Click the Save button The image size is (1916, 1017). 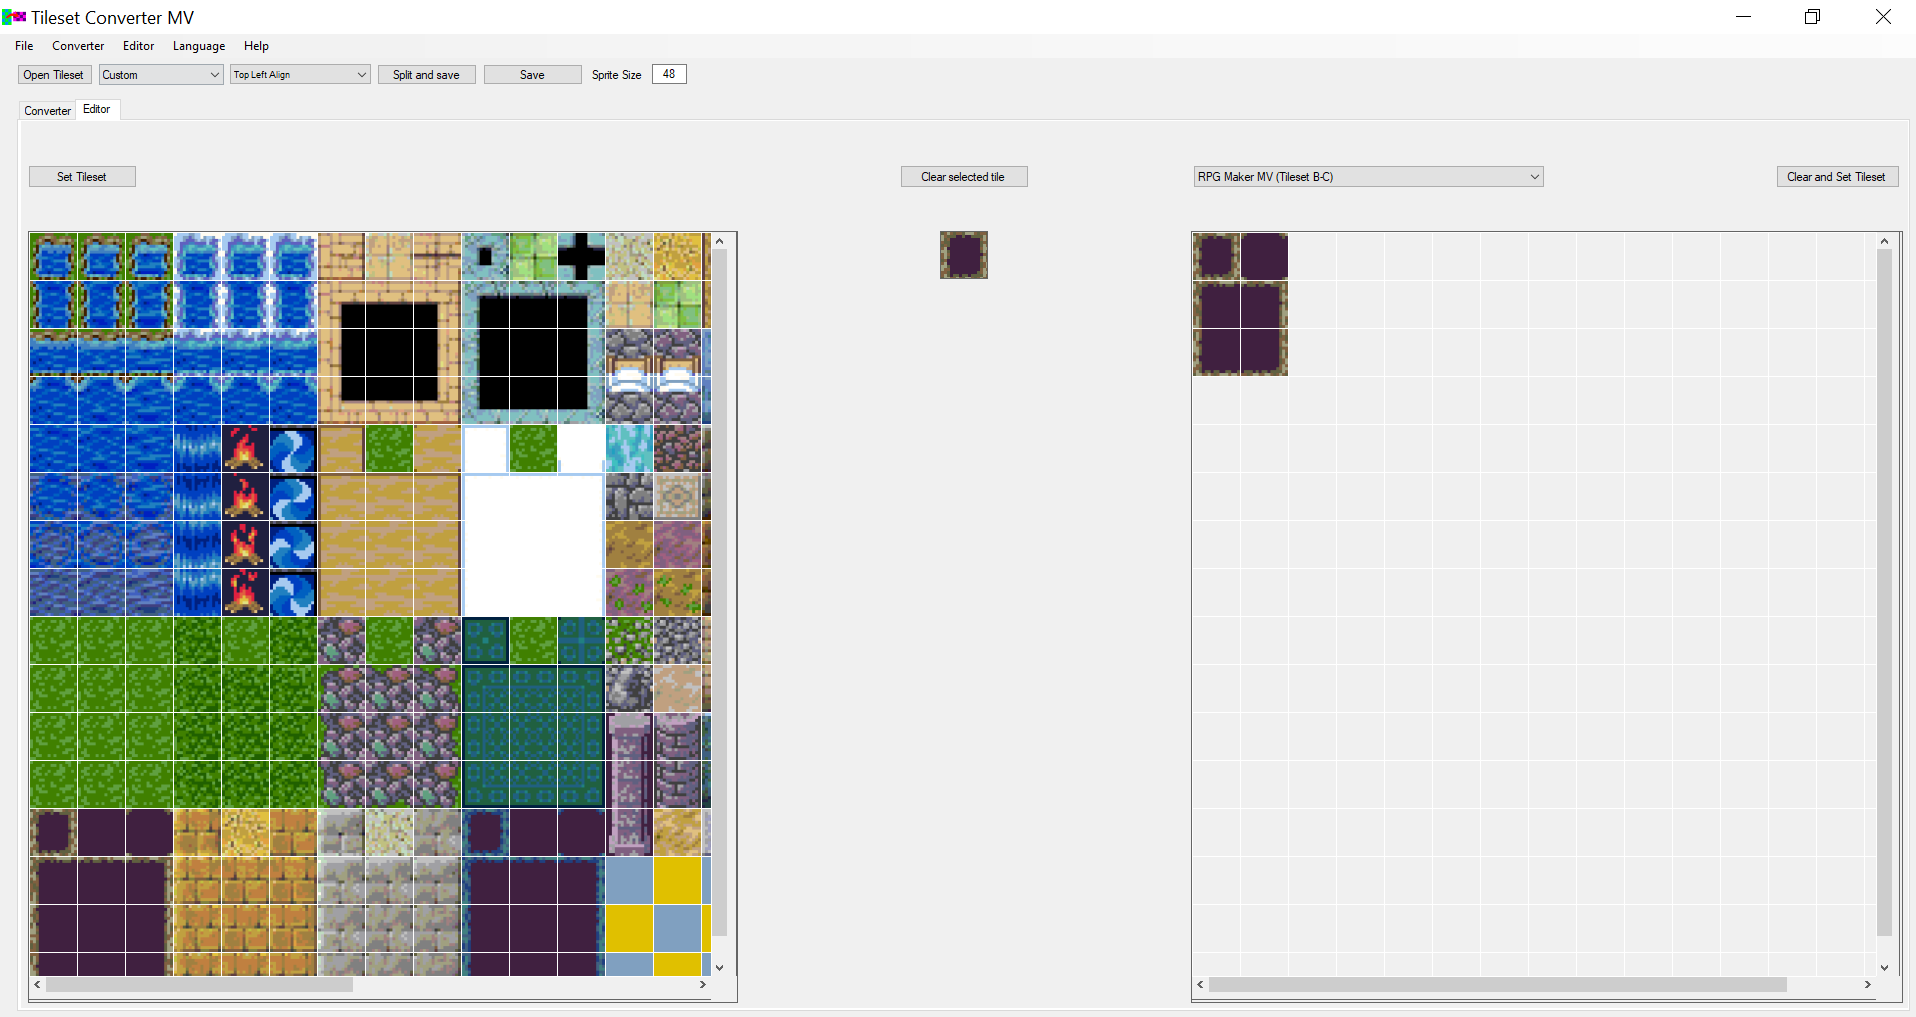coord(532,74)
